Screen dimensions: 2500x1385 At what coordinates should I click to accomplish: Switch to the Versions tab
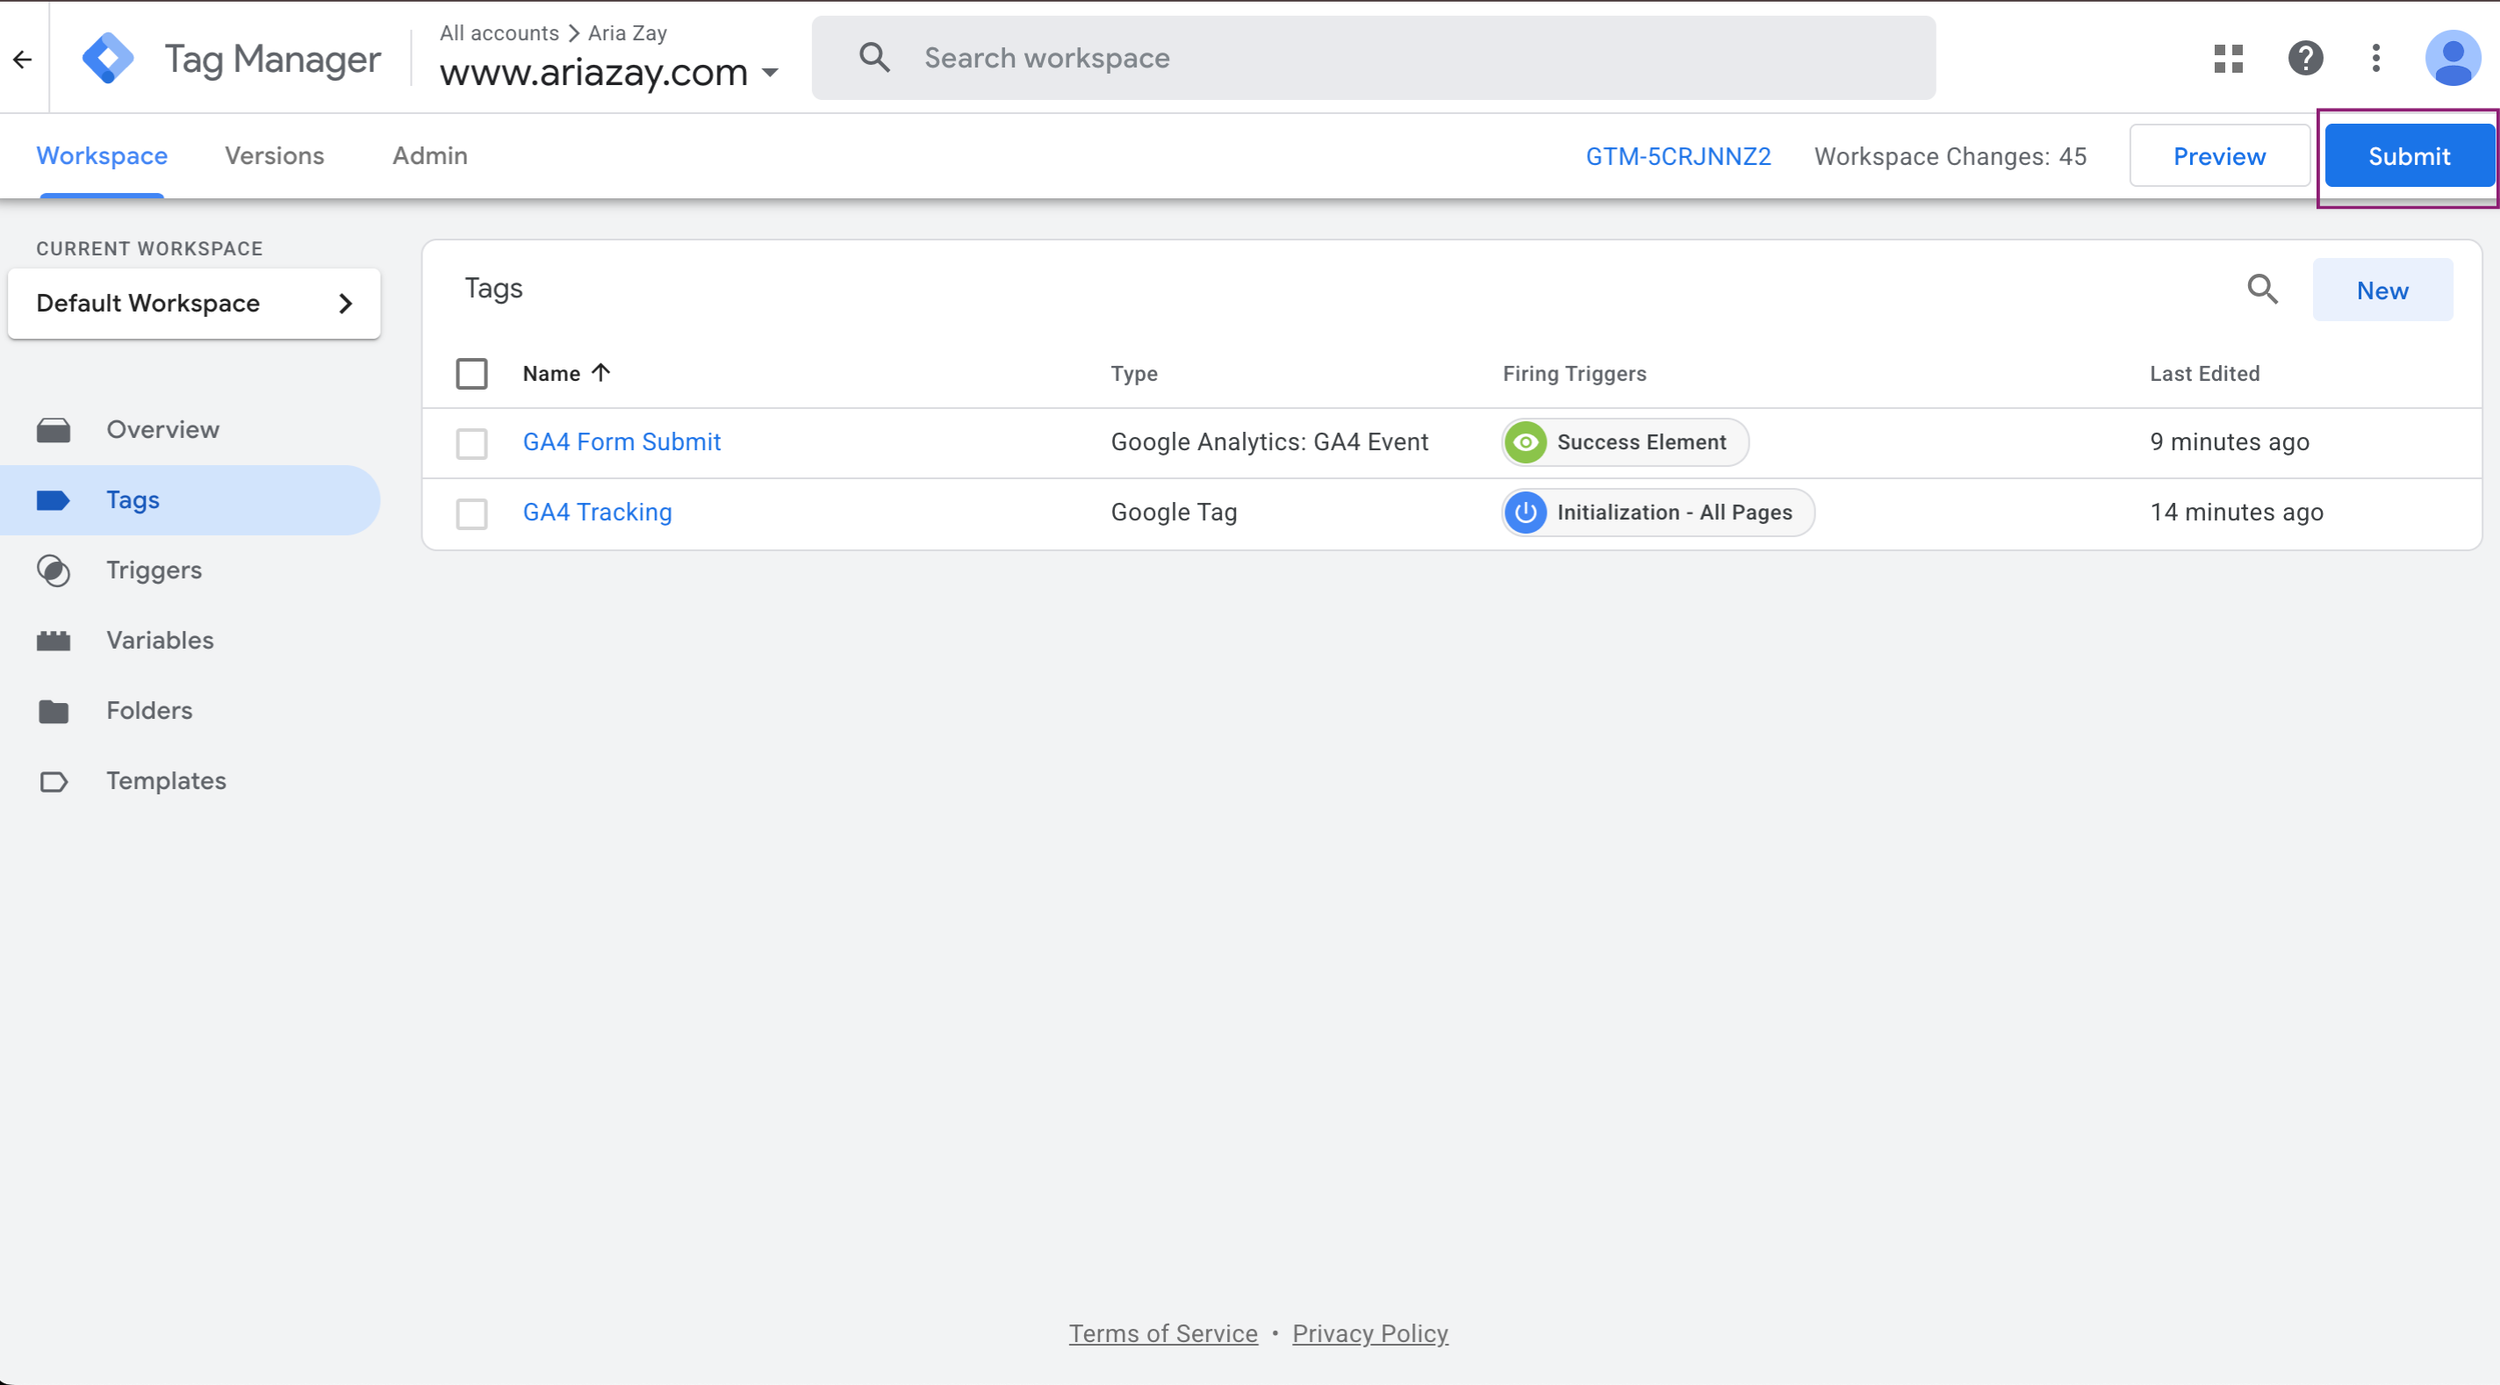274,156
